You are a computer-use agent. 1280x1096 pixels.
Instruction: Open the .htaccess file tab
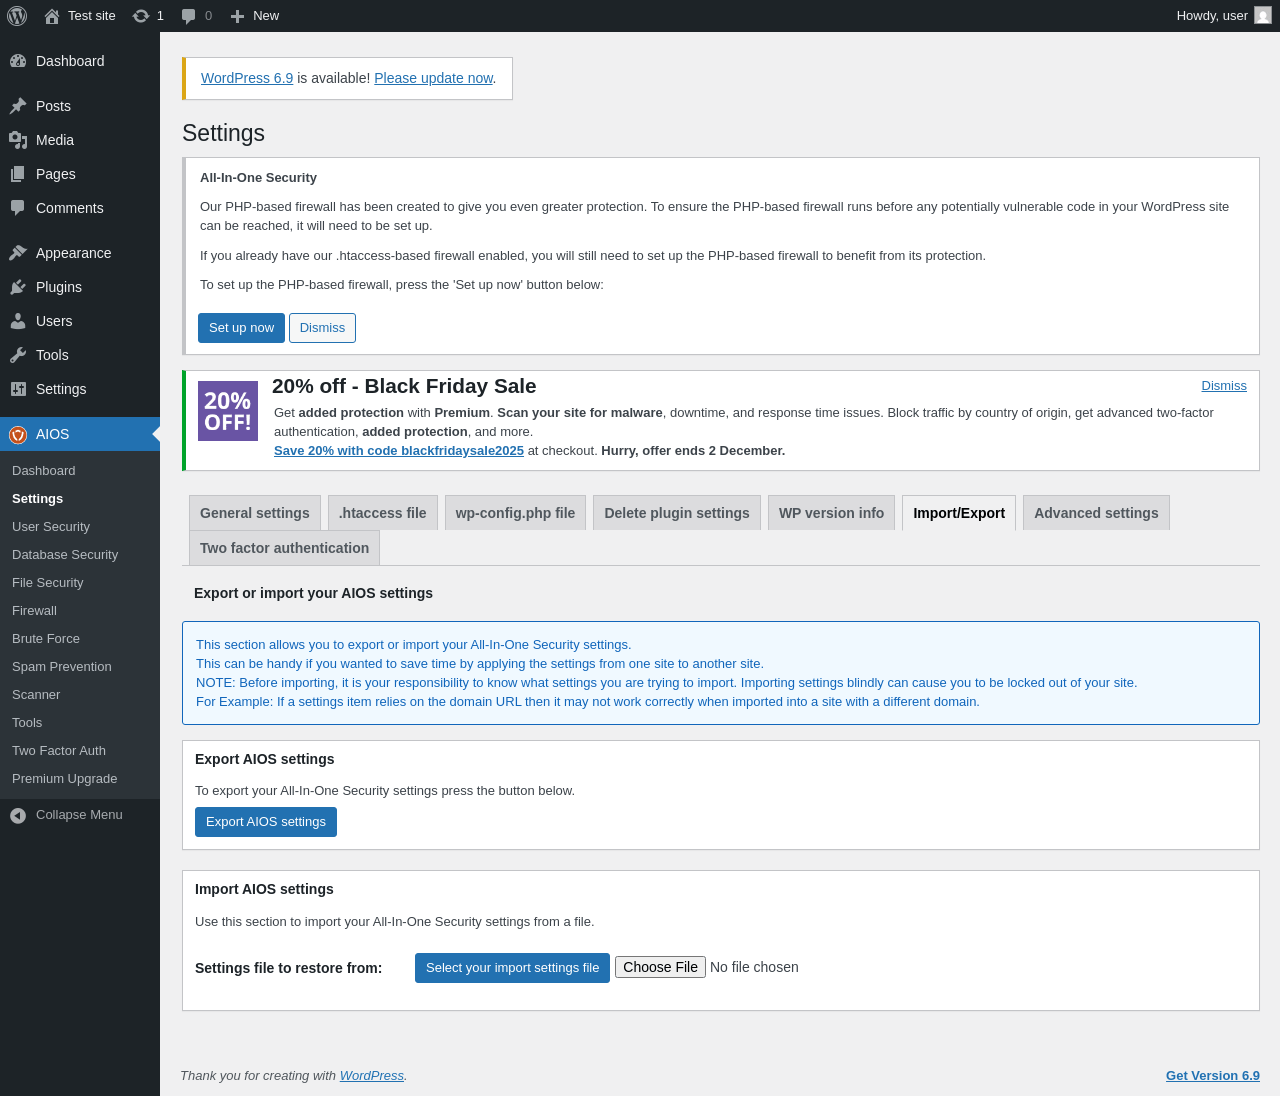pos(383,513)
